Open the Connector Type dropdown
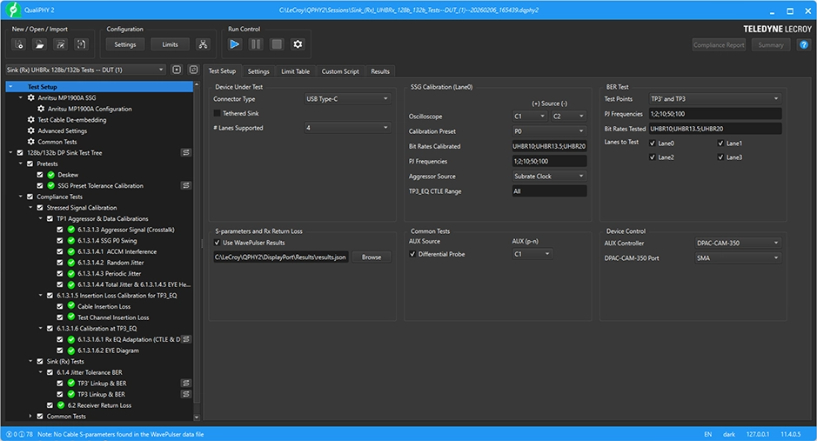Image resolution: width=817 pixels, height=441 pixels. [x=346, y=99]
